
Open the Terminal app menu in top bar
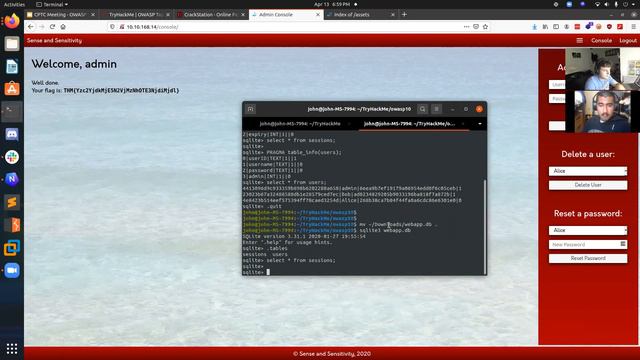coord(52,4)
